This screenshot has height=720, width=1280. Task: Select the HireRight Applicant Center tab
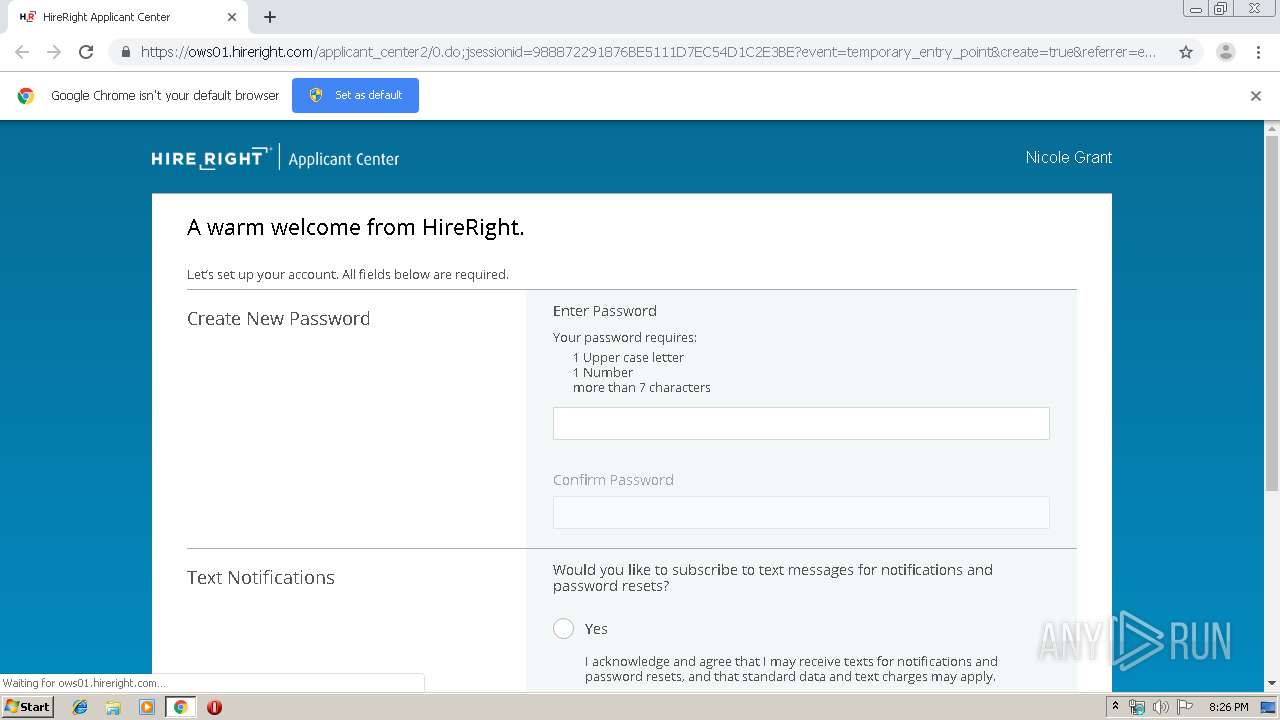pyautogui.click(x=128, y=17)
